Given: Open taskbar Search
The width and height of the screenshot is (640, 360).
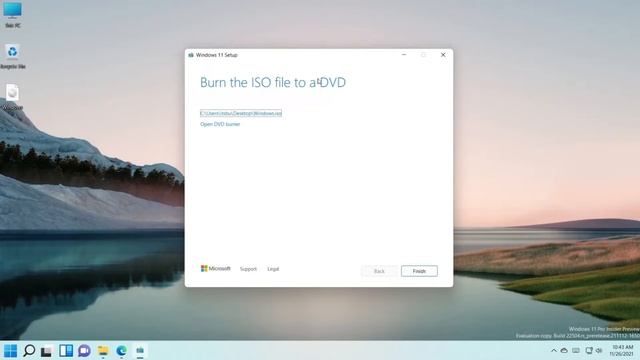Looking at the screenshot, I should [29, 351].
